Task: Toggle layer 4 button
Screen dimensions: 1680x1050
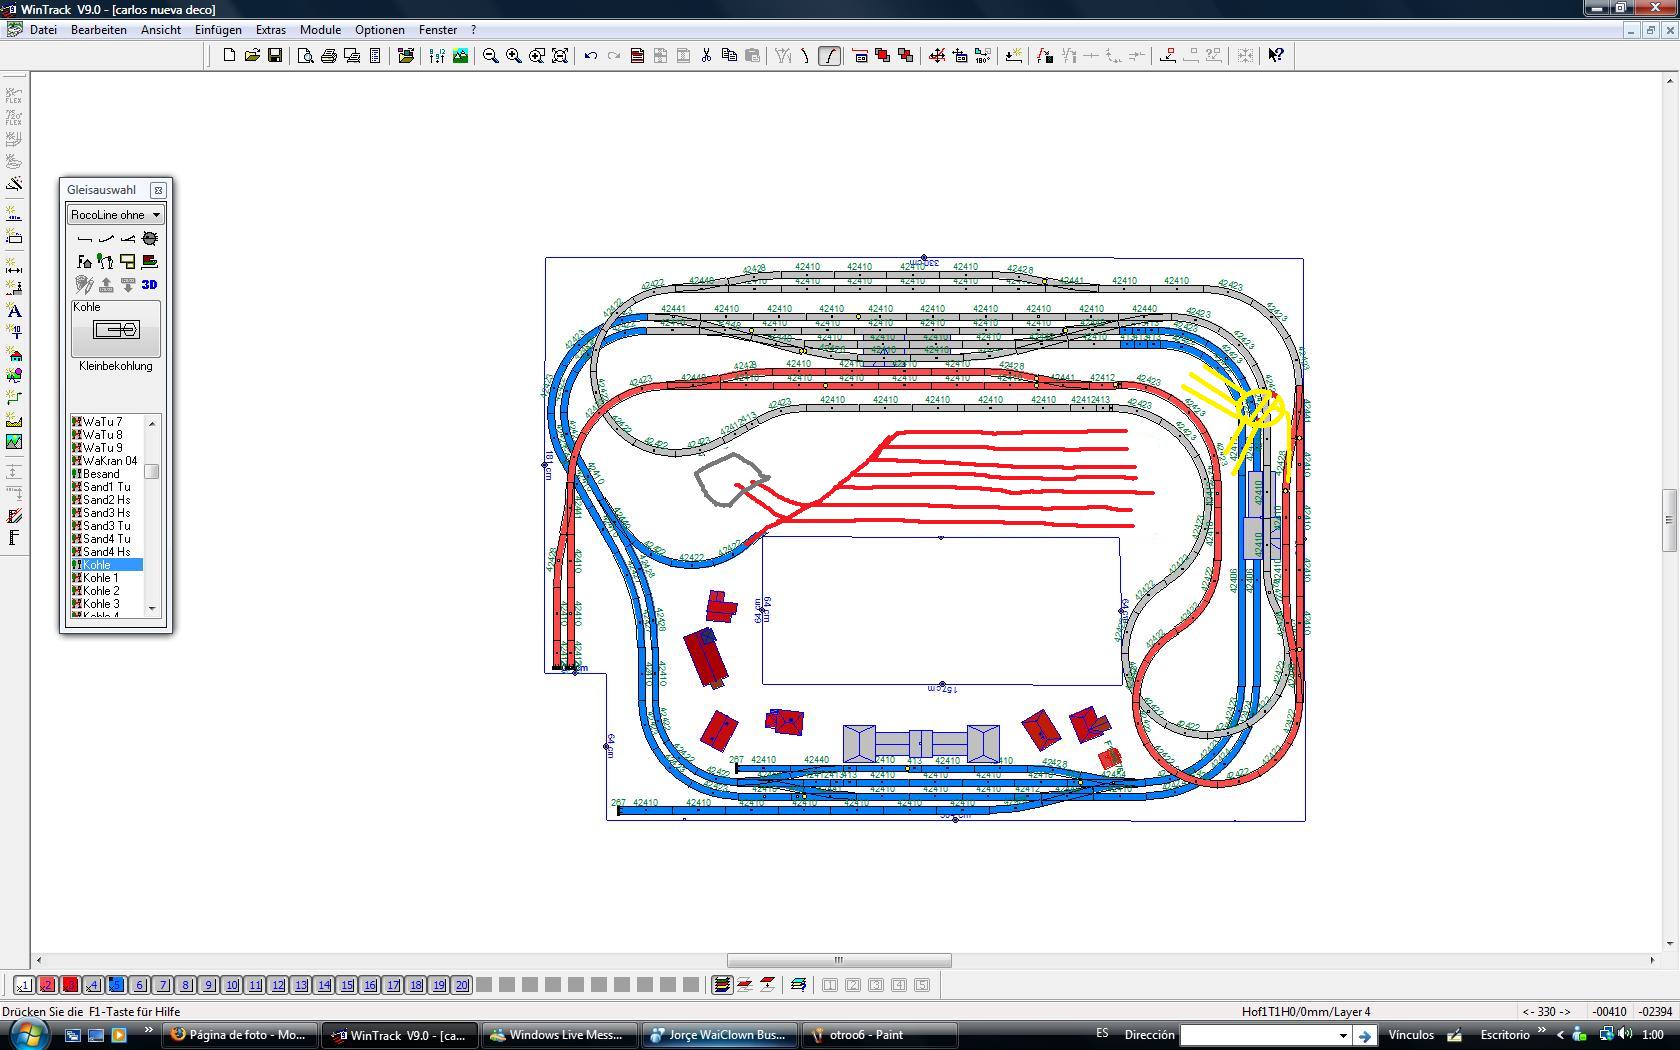Action: click(93, 985)
